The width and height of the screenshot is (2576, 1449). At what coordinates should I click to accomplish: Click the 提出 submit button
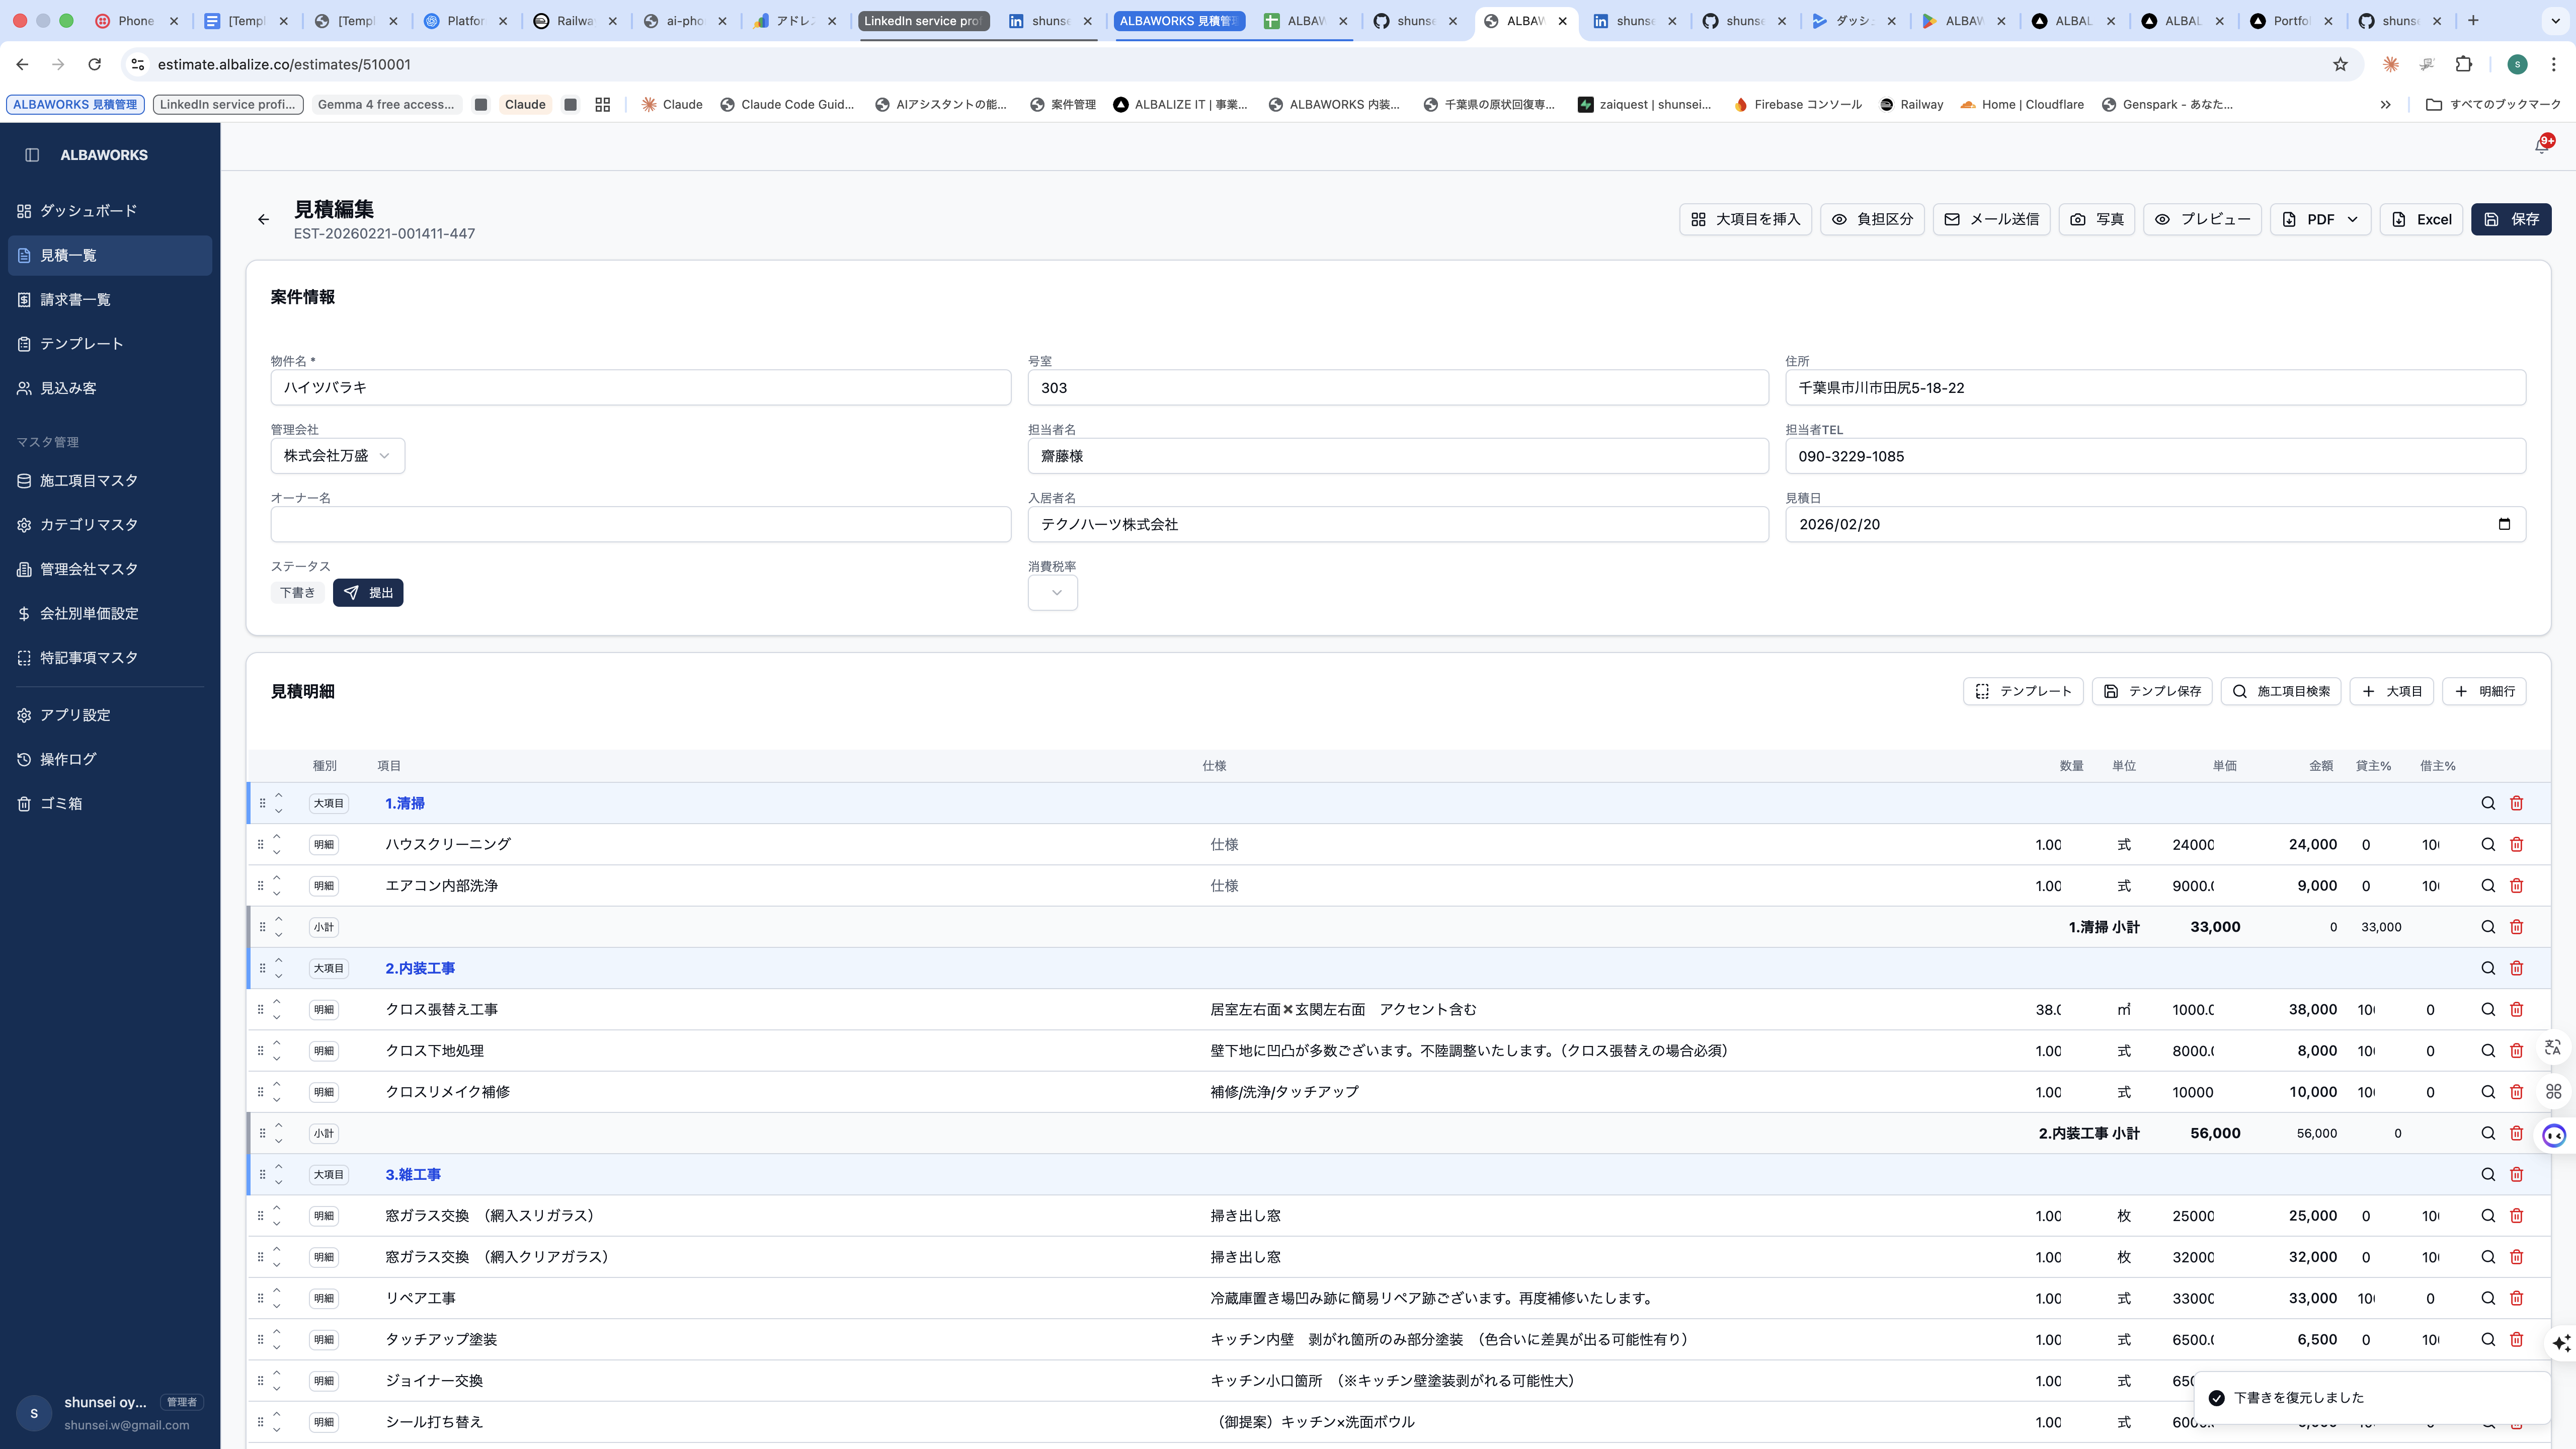coord(368,593)
